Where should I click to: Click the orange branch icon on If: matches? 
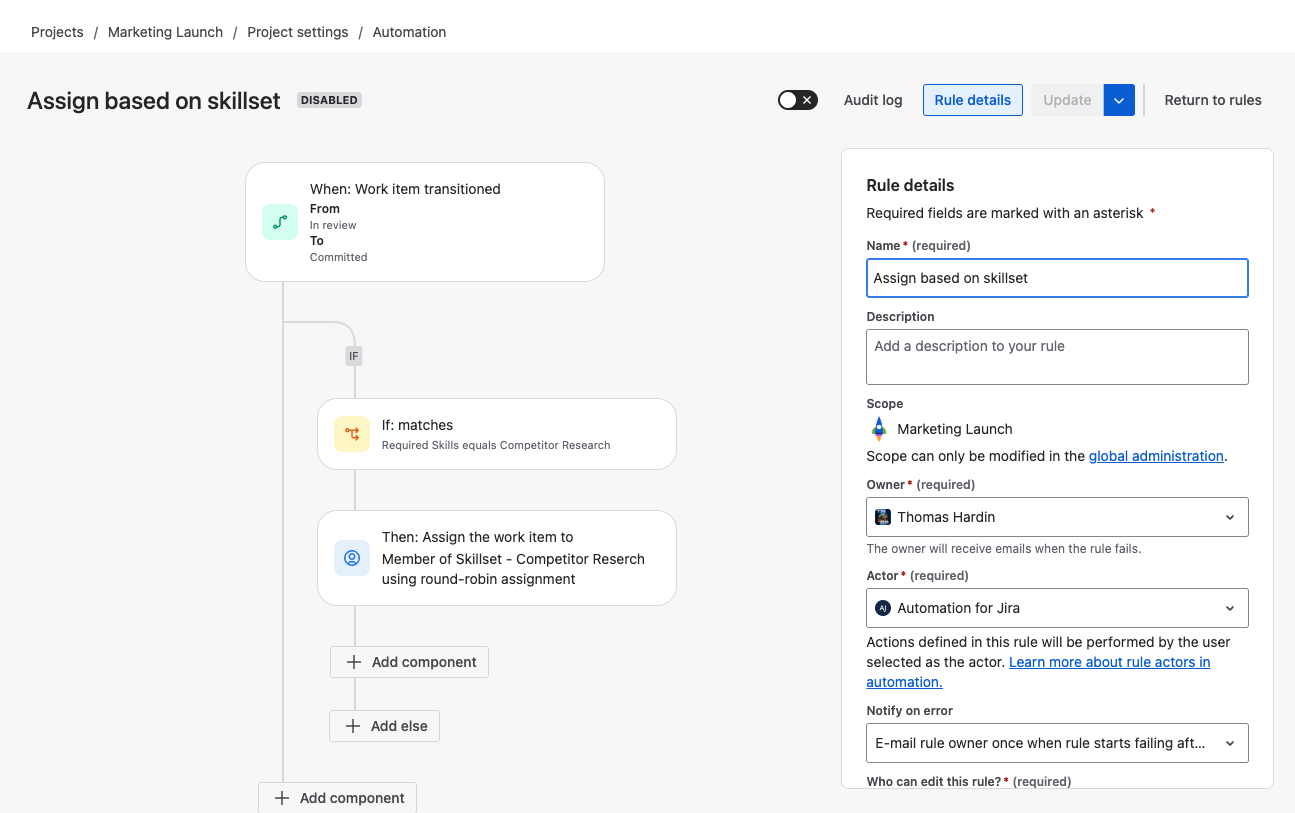point(352,434)
